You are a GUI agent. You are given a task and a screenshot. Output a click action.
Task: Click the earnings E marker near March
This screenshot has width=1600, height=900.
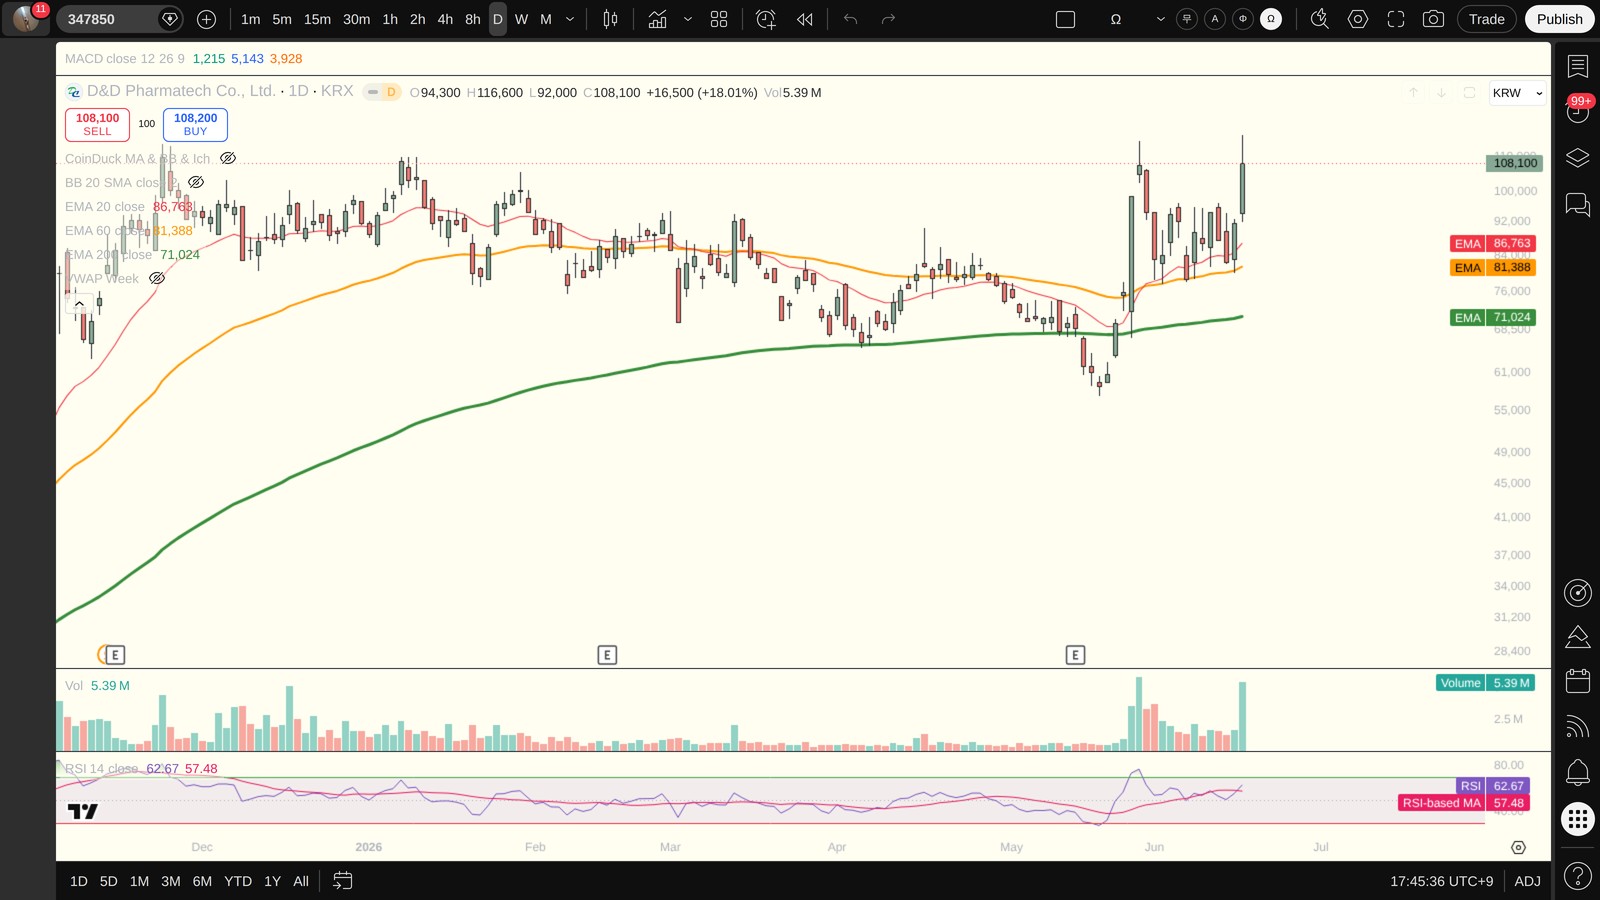tap(607, 655)
